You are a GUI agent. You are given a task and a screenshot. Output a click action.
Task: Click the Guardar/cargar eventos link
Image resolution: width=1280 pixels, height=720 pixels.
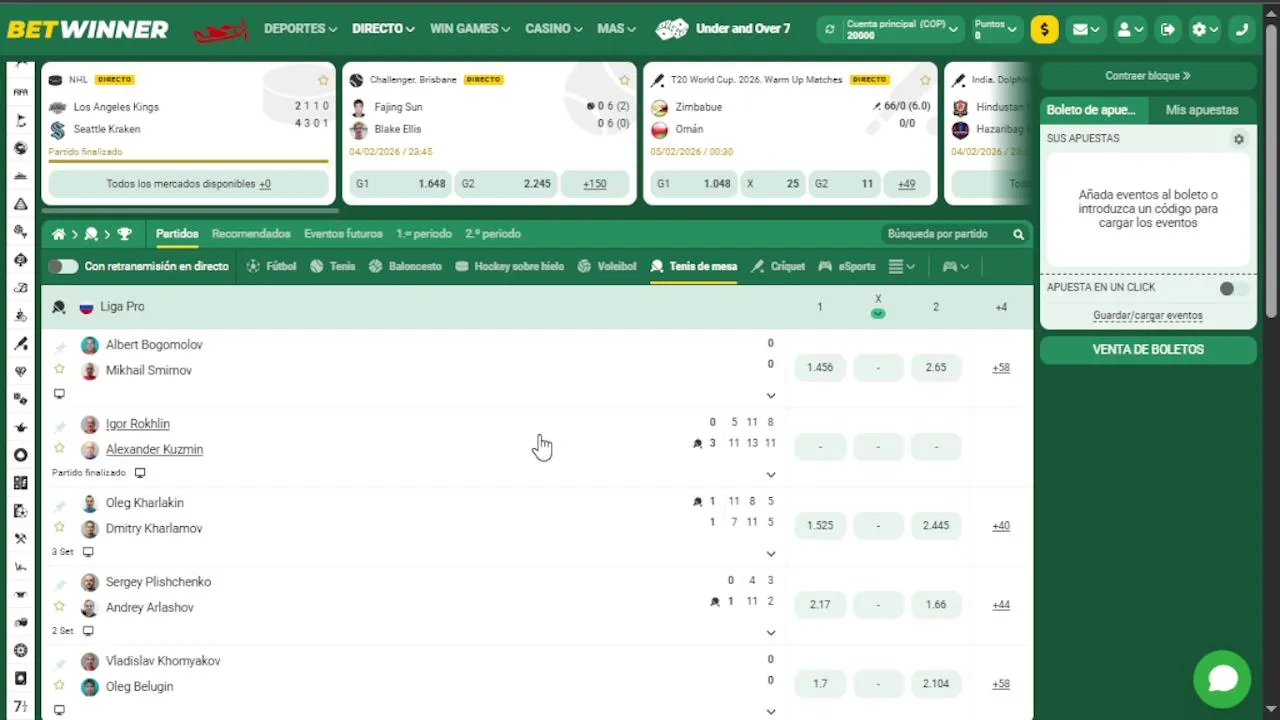1148,316
